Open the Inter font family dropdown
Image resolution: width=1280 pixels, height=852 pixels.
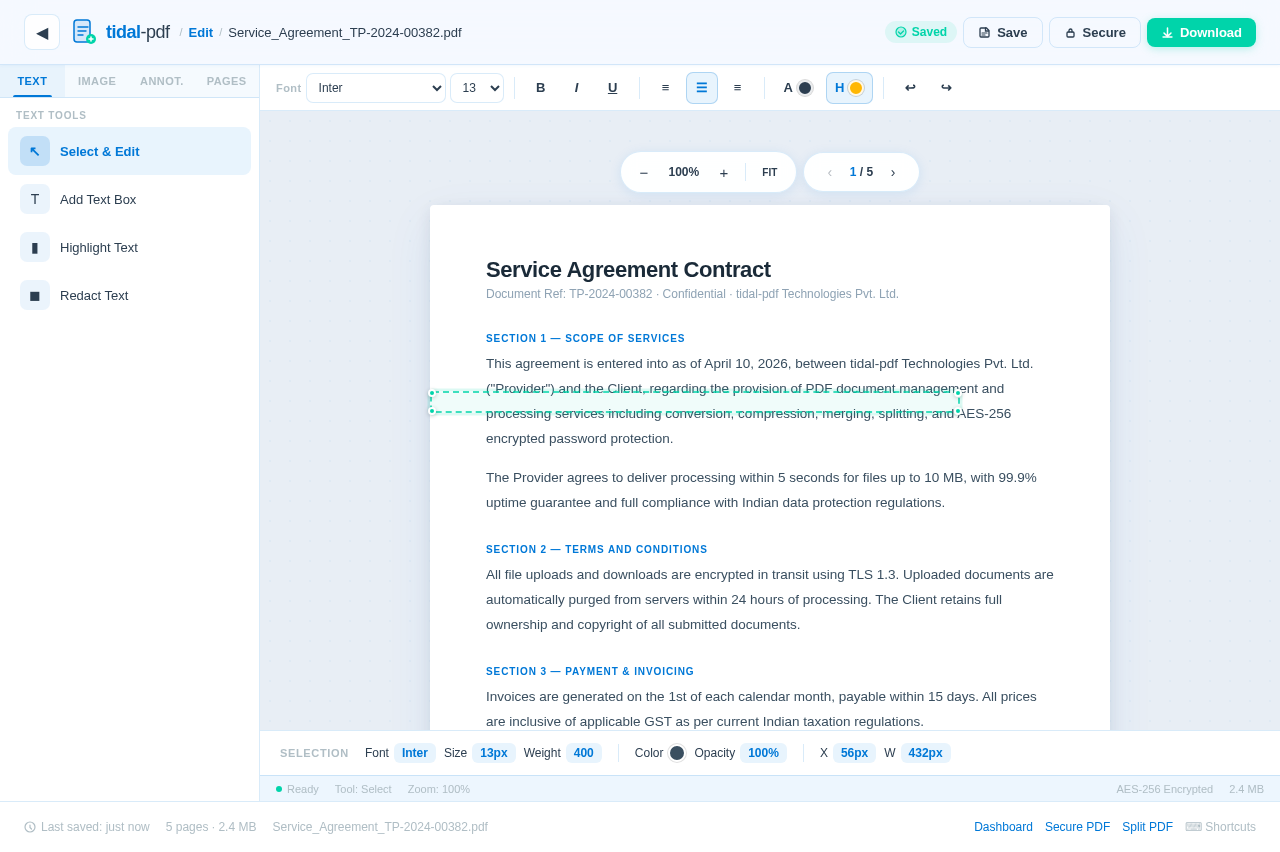[376, 88]
